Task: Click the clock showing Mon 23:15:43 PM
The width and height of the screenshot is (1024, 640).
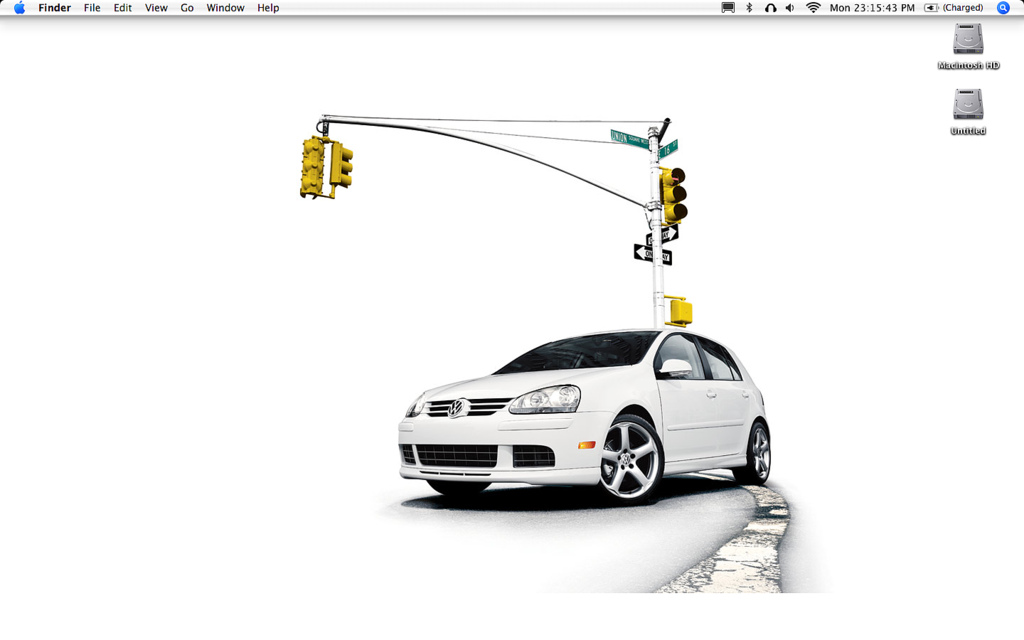Action: (872, 8)
